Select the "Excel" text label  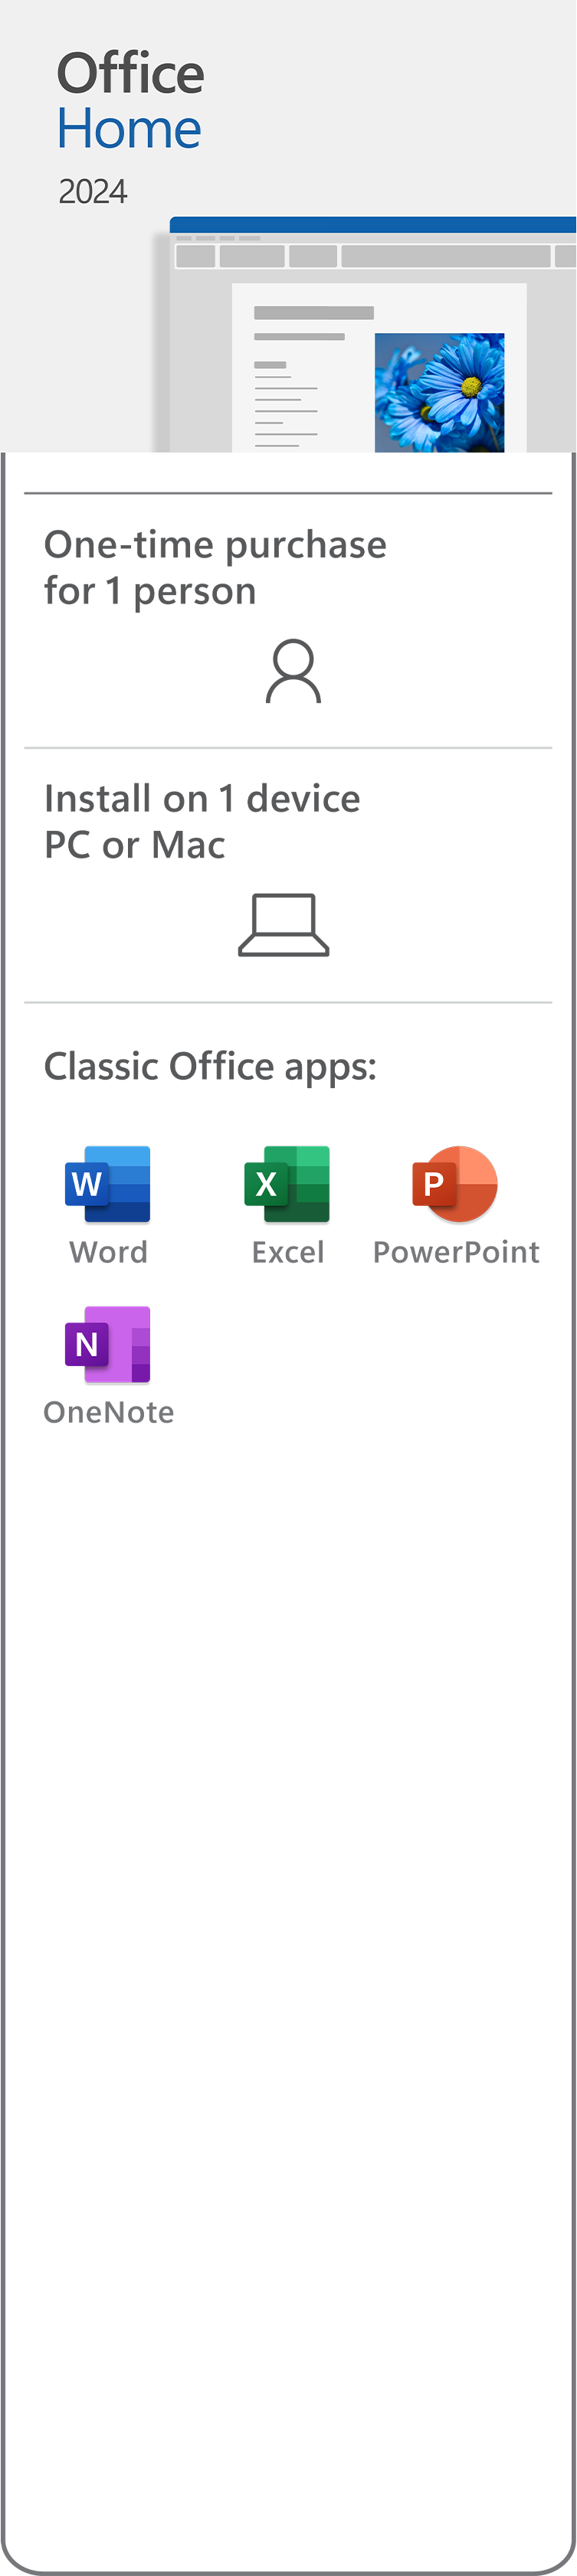tap(288, 1252)
